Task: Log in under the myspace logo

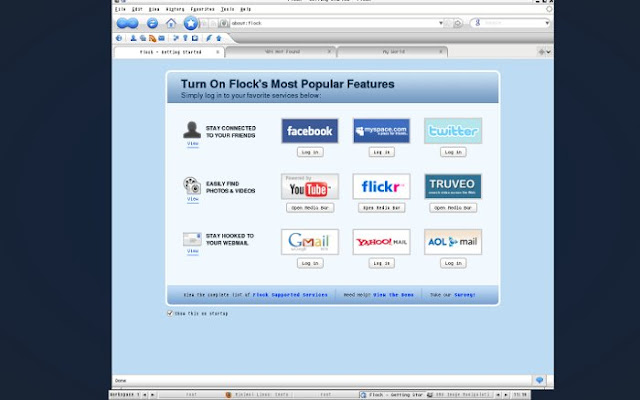Action: (382, 152)
